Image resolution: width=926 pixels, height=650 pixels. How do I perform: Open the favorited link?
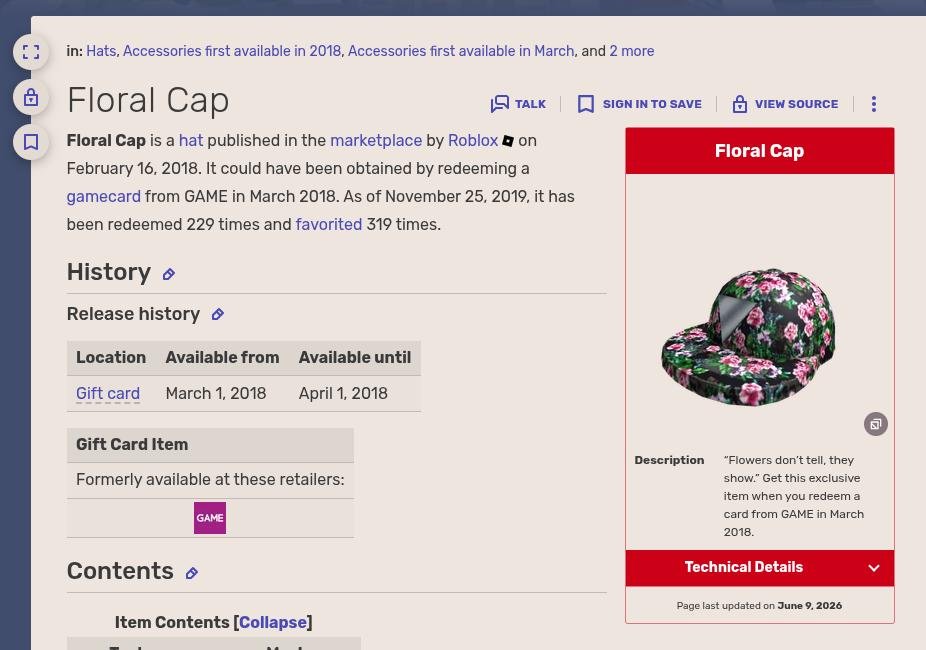[x=329, y=224]
